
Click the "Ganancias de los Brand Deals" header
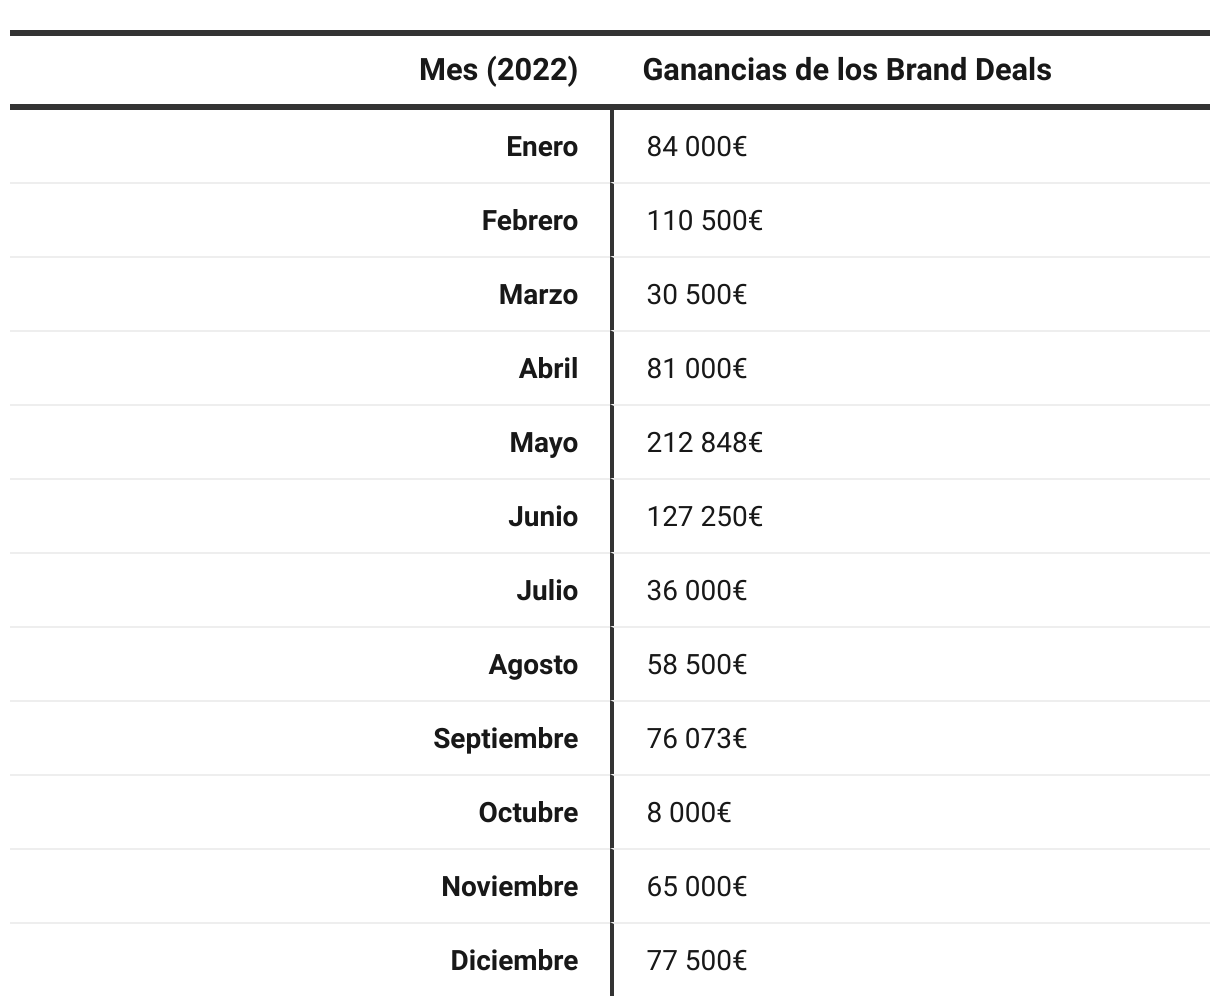pyautogui.click(x=846, y=70)
